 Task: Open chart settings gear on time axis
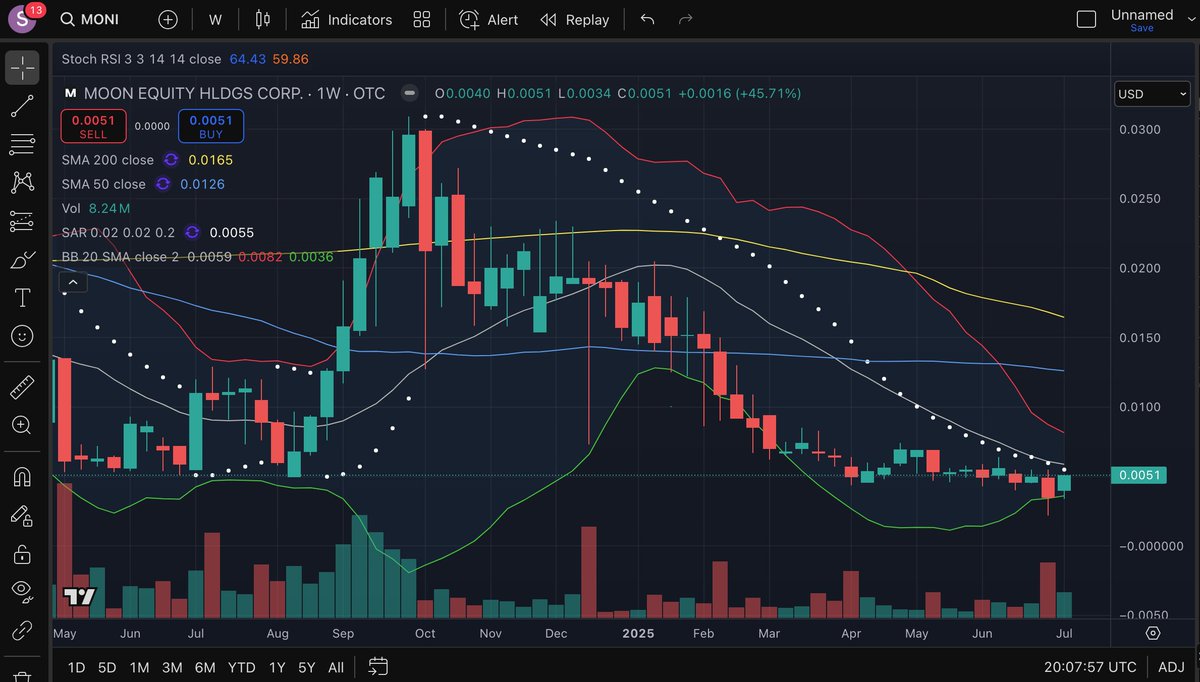pyautogui.click(x=1153, y=633)
